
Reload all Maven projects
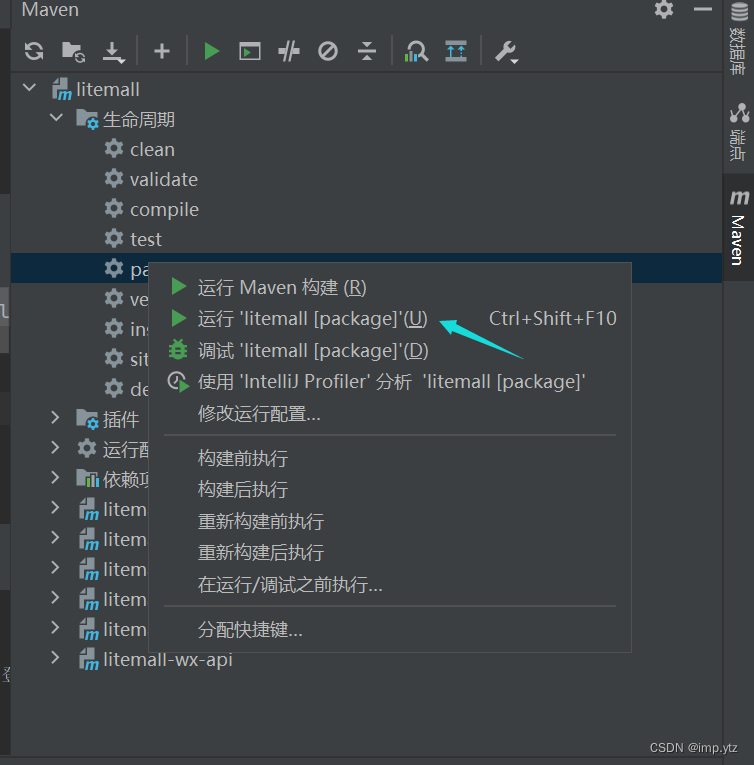(x=34, y=51)
